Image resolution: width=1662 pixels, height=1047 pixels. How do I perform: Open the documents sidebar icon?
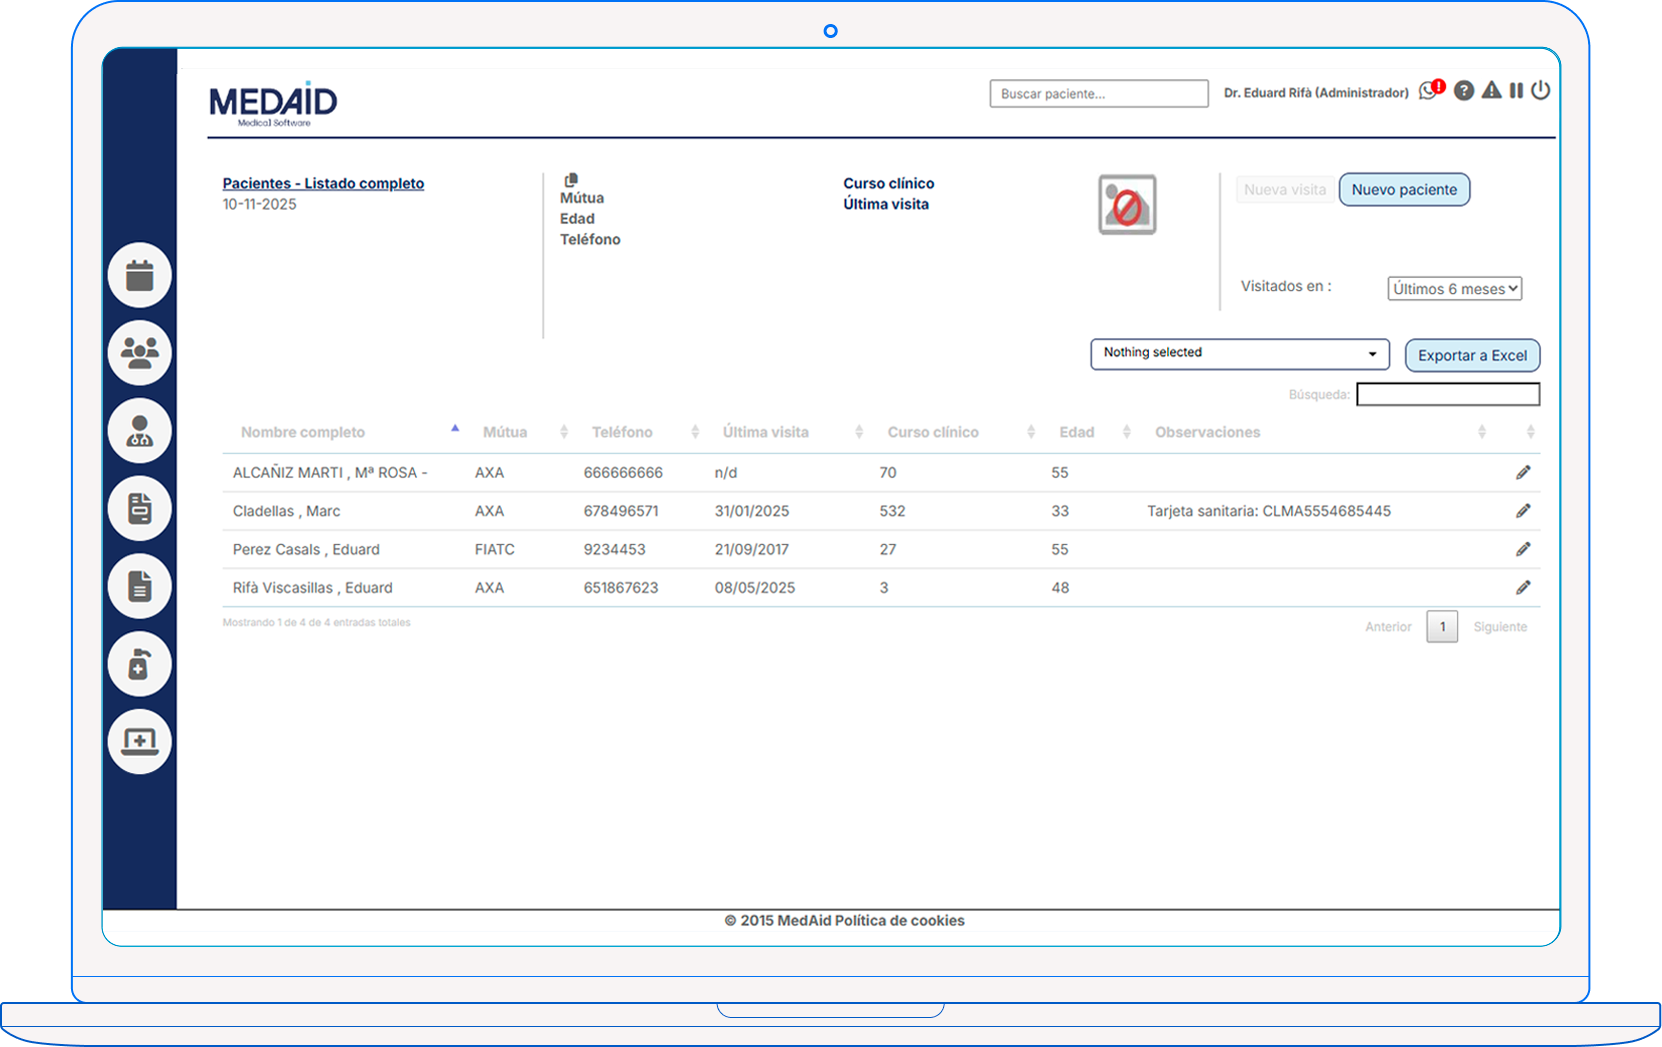(x=140, y=586)
